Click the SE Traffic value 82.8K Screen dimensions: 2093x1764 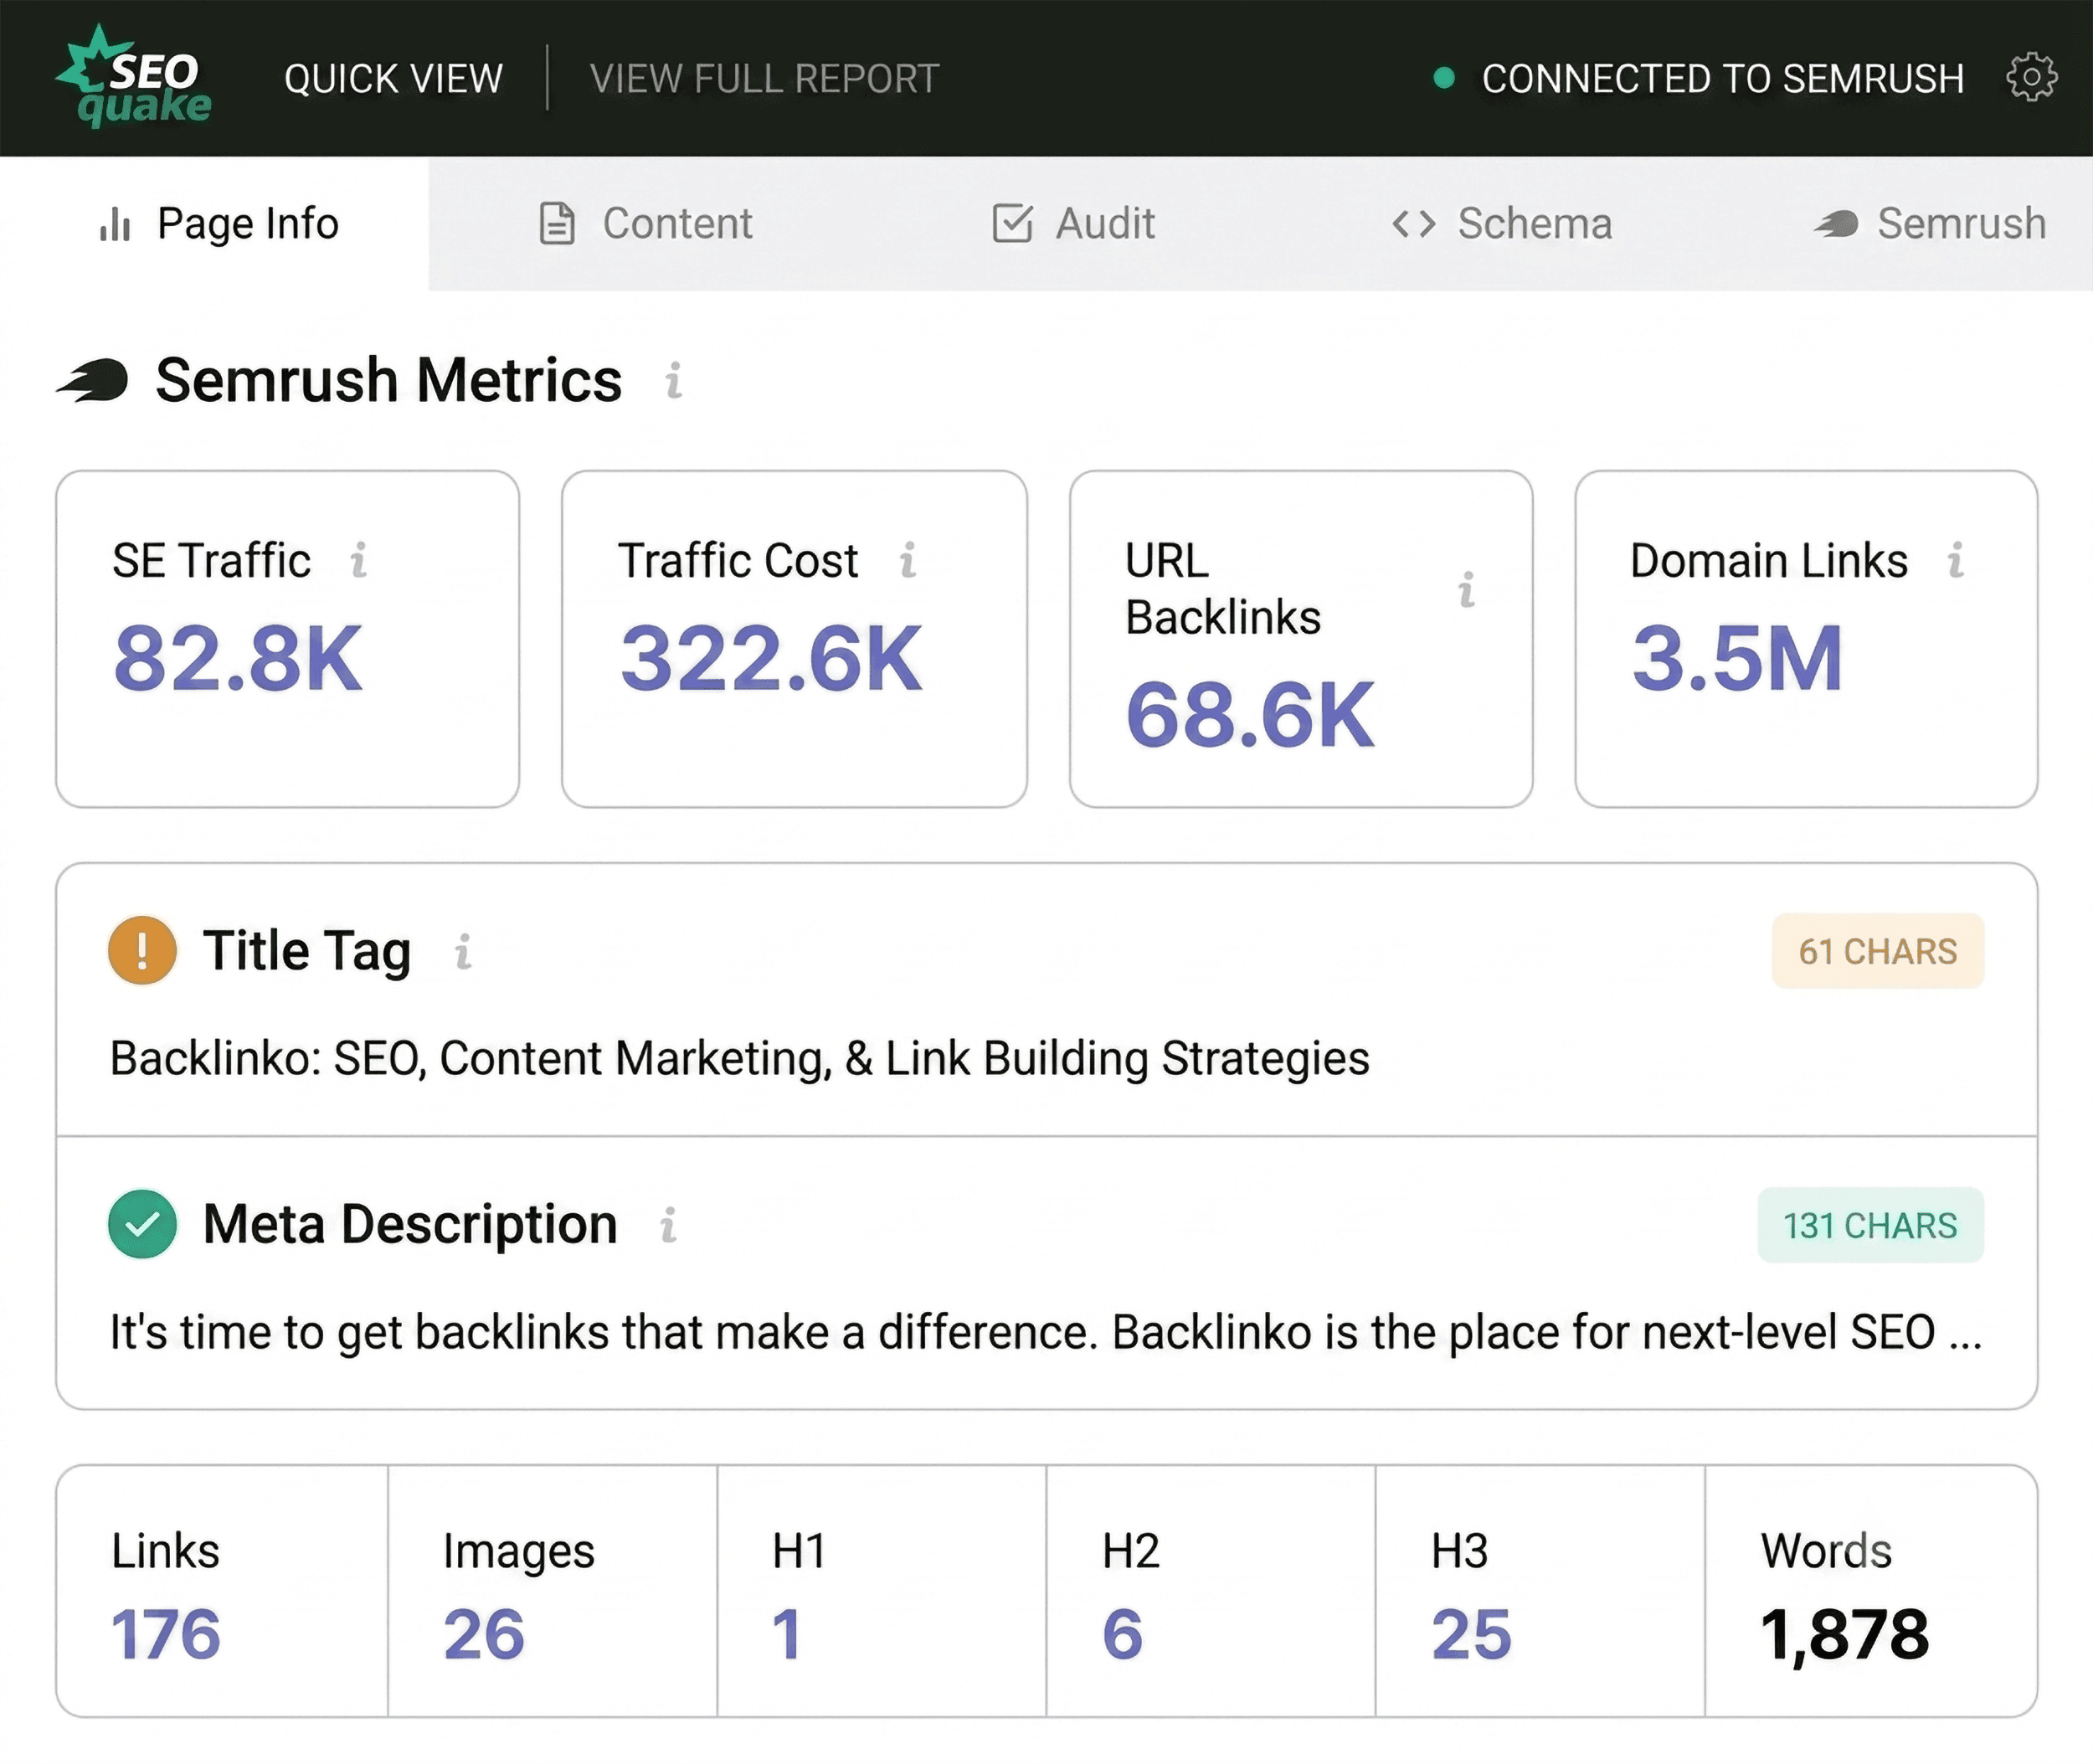pyautogui.click(x=238, y=658)
